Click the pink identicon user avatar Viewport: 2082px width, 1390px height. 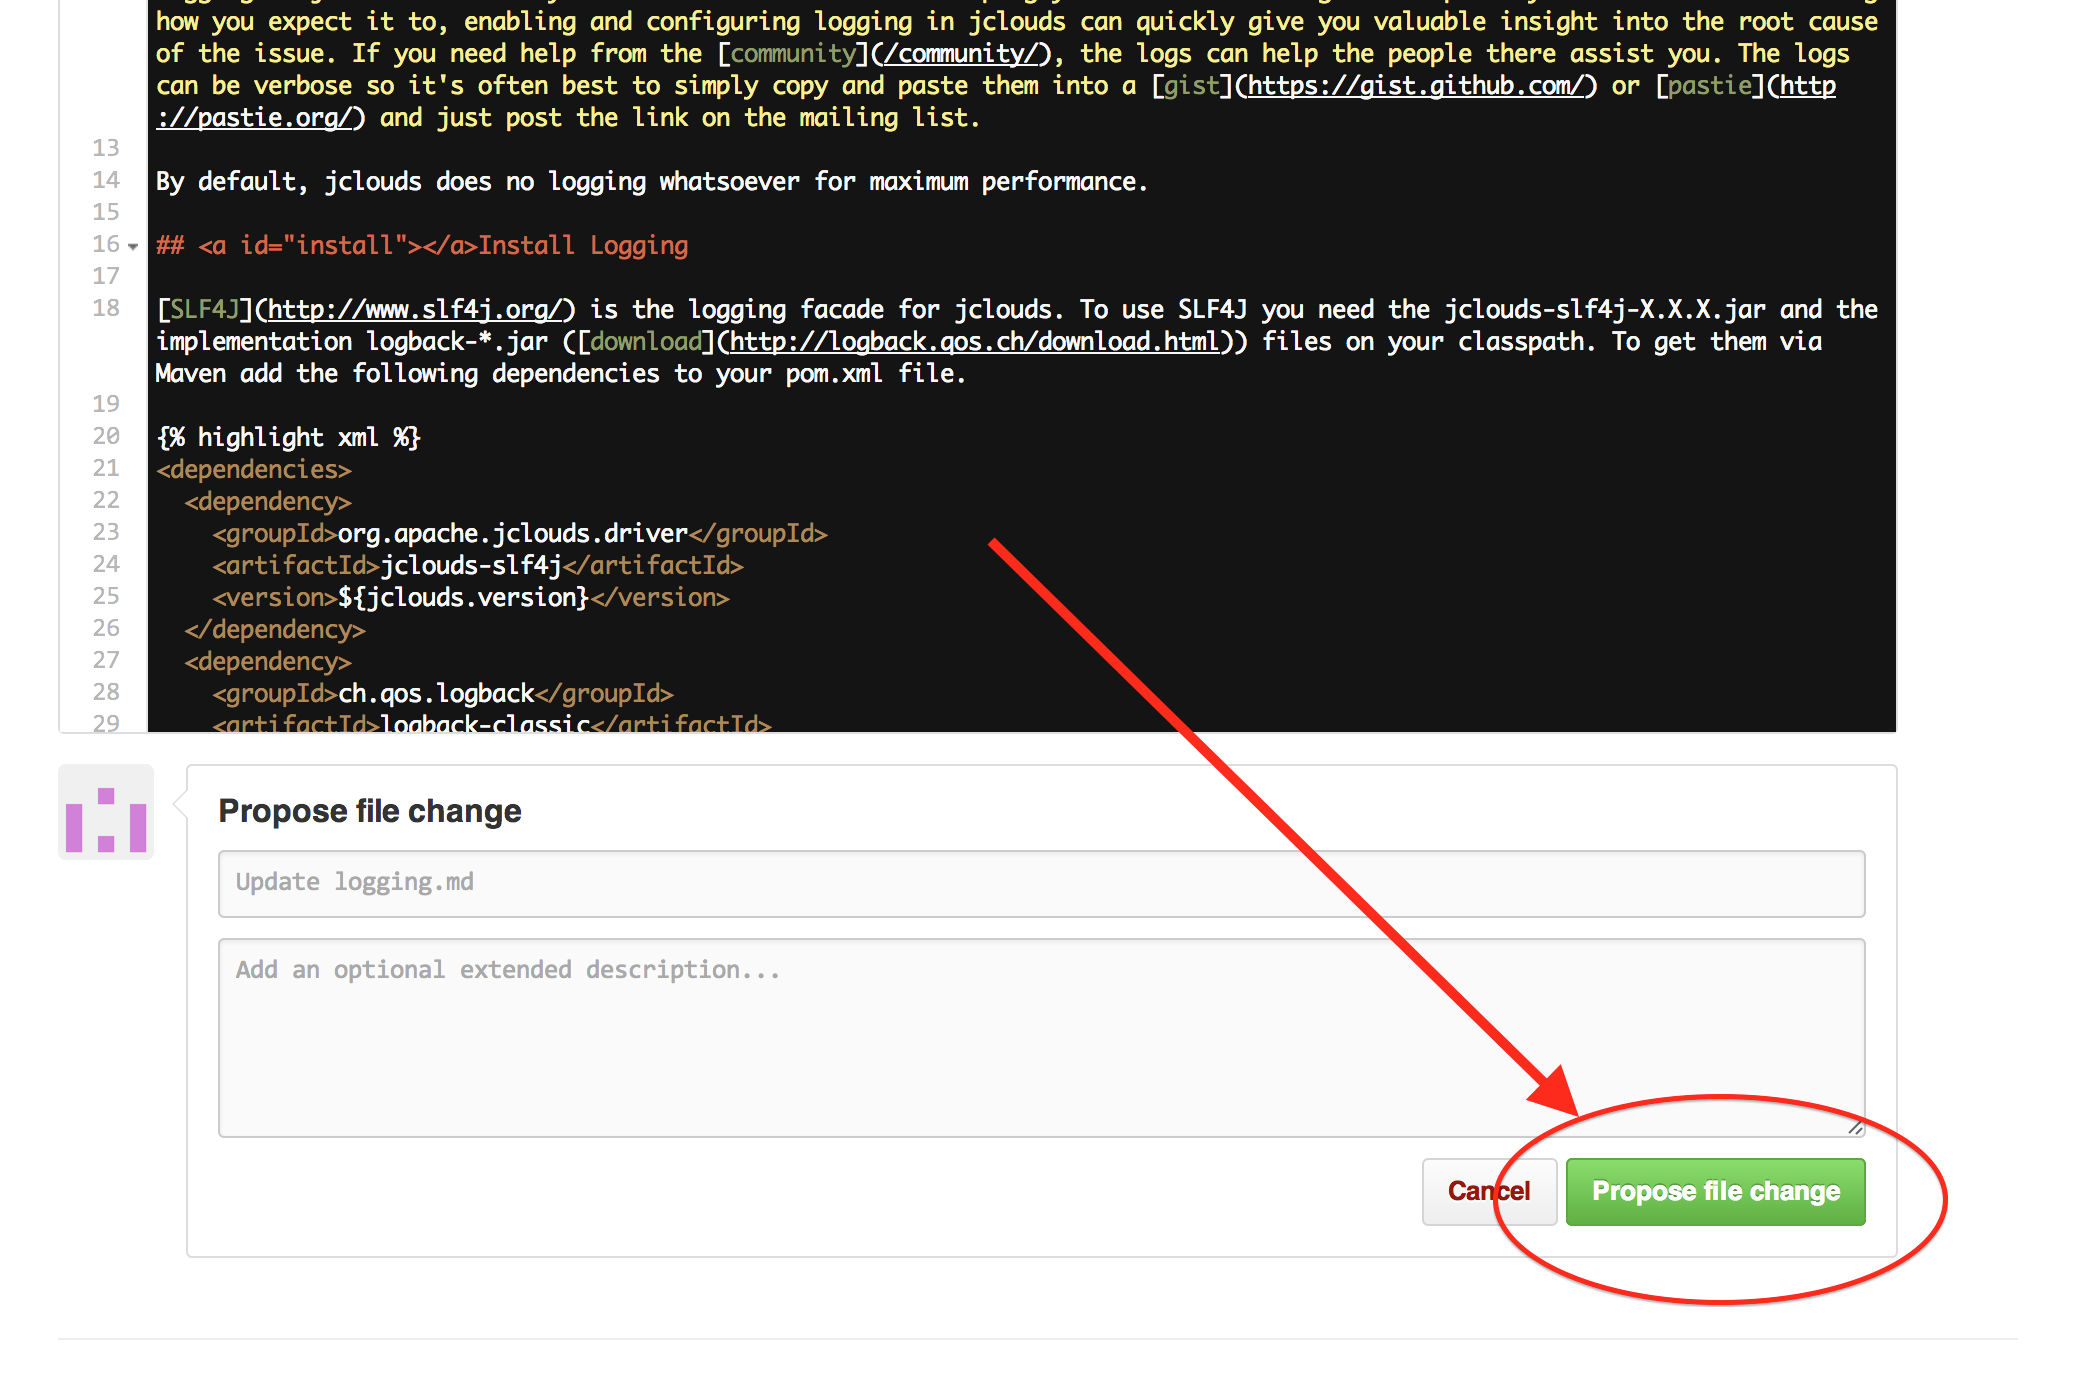pos(106,812)
